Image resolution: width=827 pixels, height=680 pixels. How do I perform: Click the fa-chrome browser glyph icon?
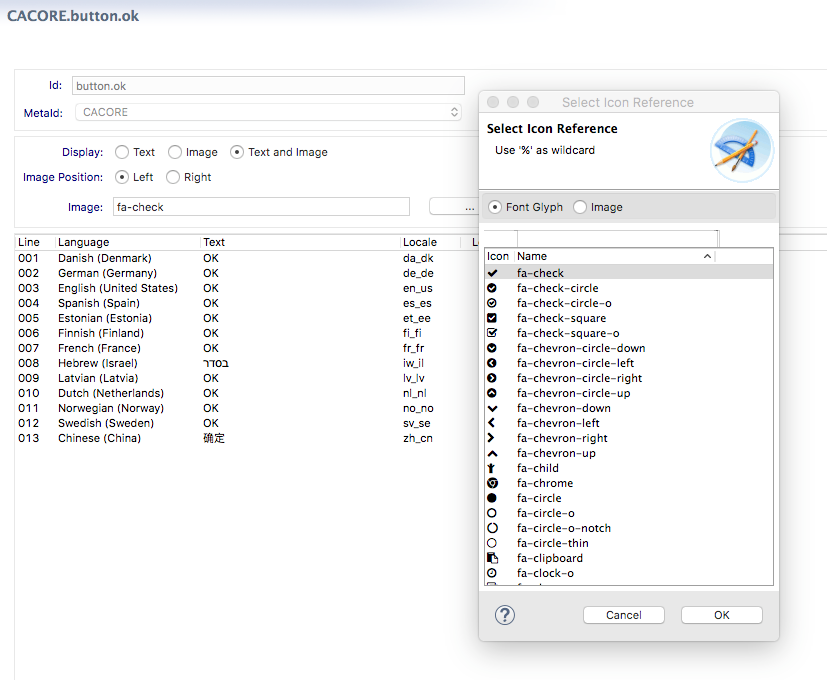click(x=492, y=483)
